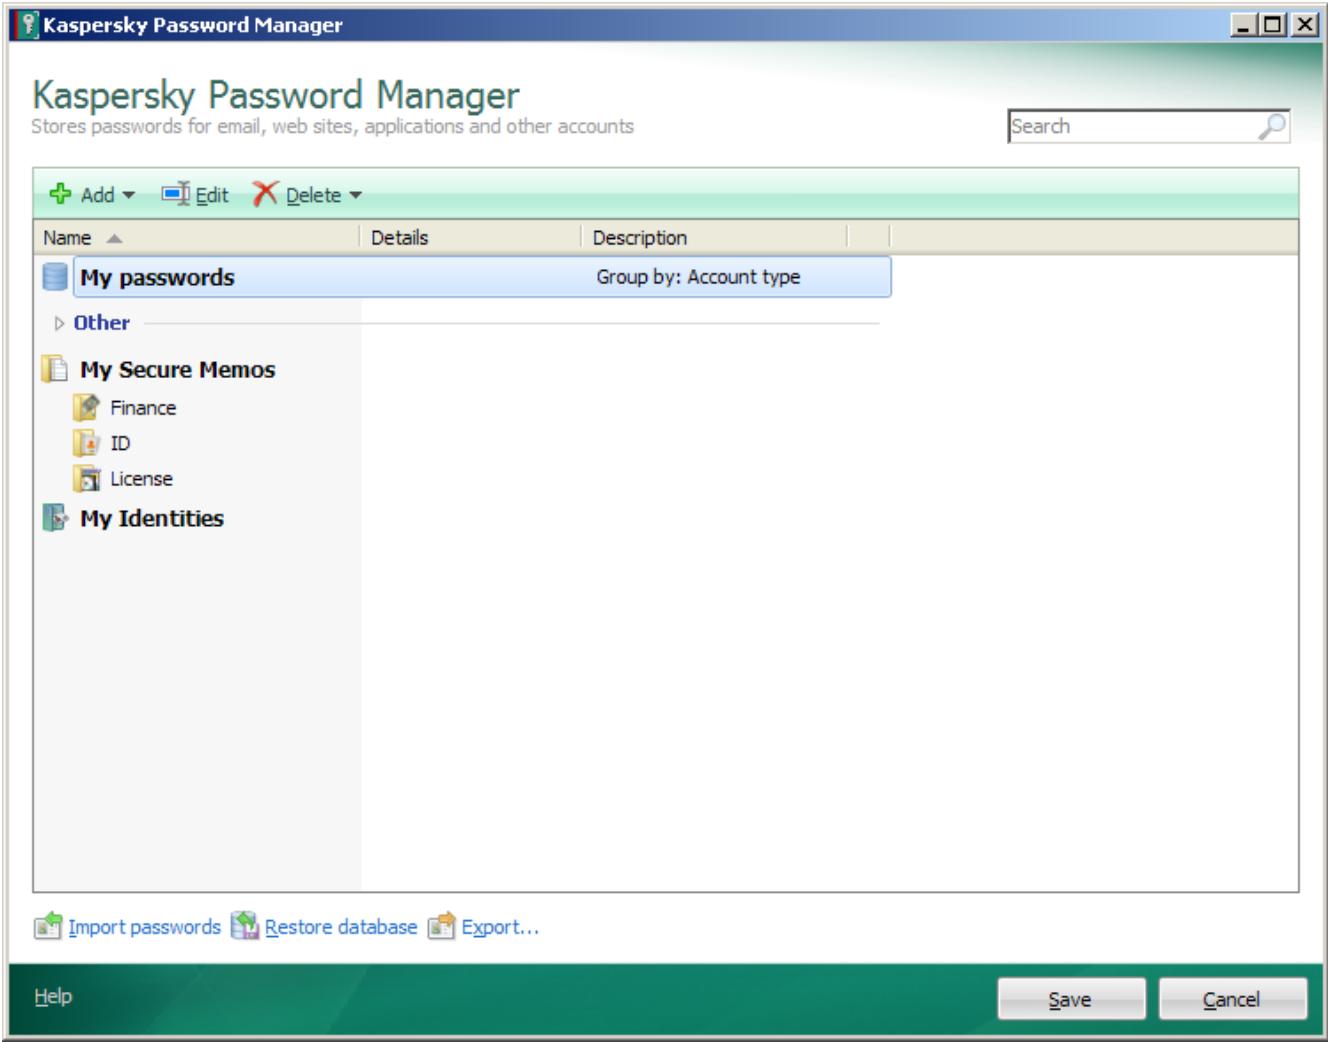
Task: Select the ID memo entry
Action: 120,443
